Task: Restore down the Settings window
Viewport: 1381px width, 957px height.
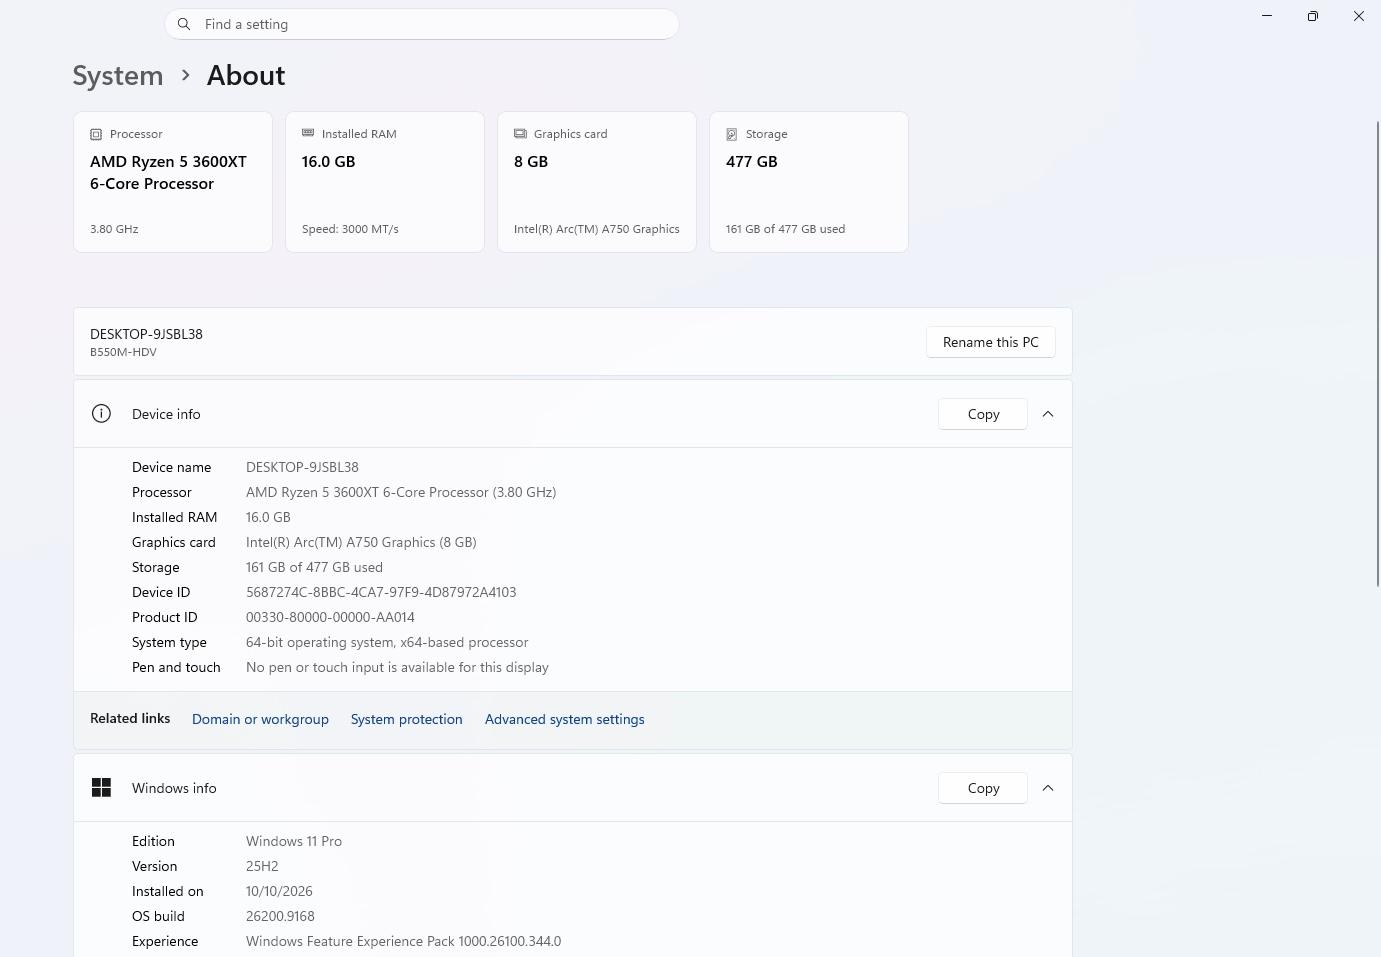Action: [x=1313, y=16]
